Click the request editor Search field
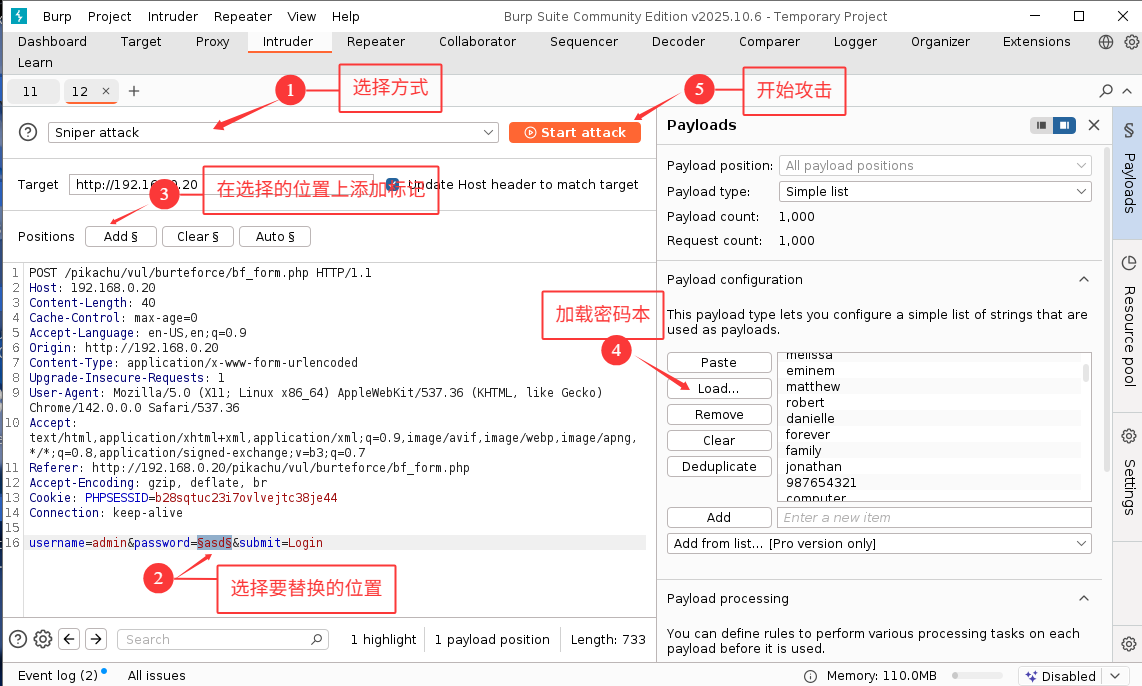Viewport: 1142px width, 686px height. pos(223,639)
